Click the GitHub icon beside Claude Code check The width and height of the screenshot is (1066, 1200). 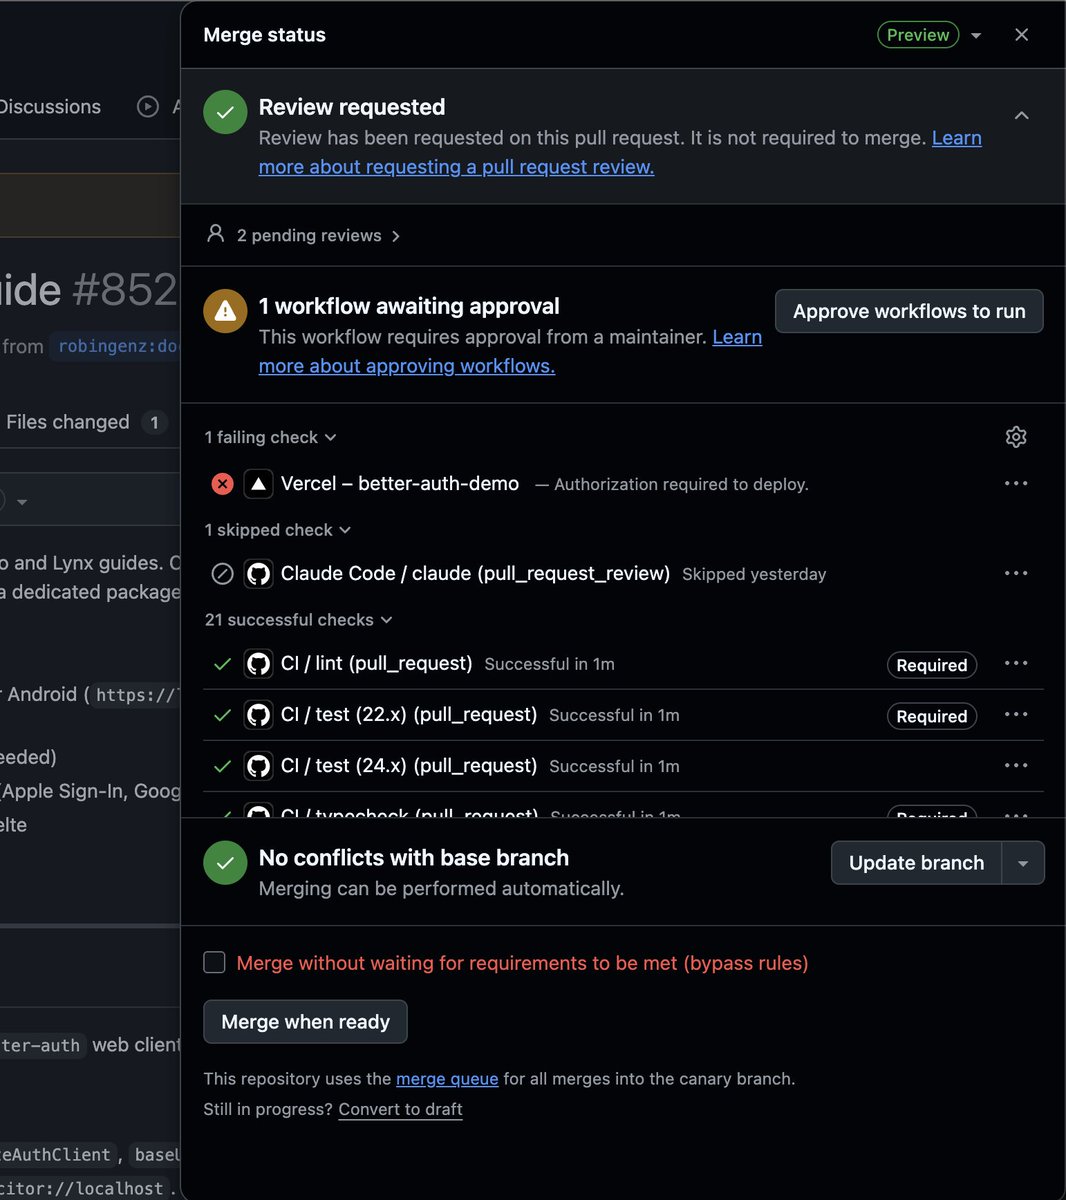[258, 574]
